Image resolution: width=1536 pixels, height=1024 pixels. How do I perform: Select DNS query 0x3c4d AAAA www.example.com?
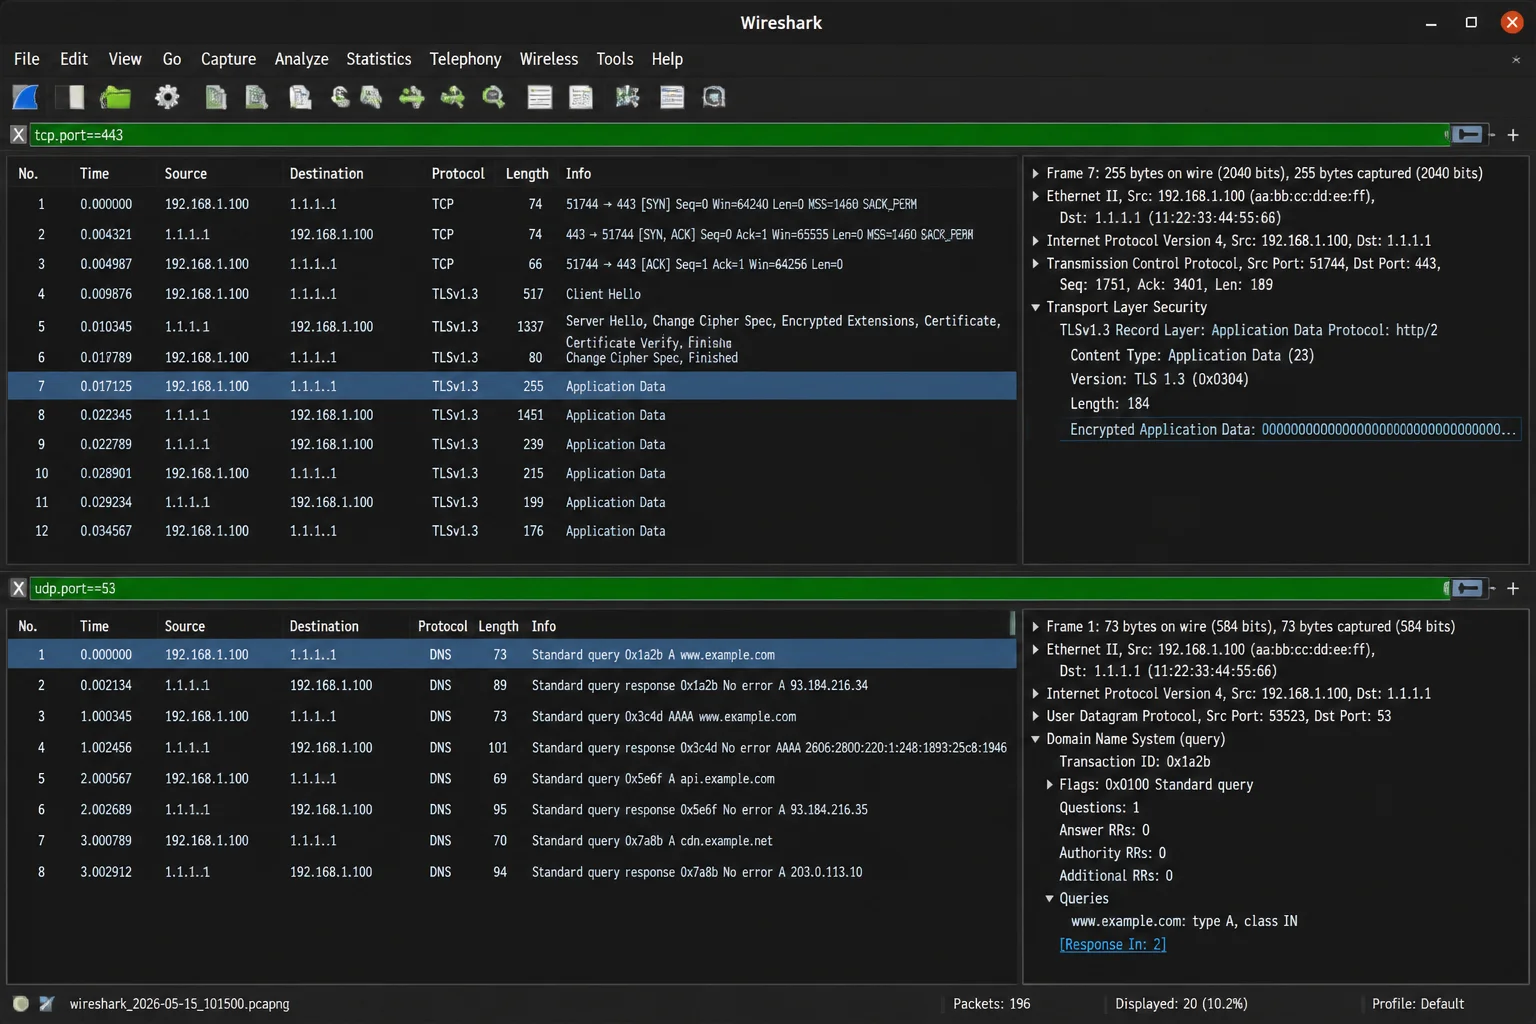[512, 717]
